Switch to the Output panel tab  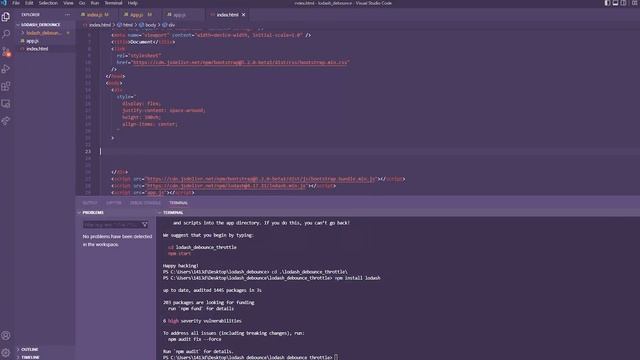(x=90, y=203)
